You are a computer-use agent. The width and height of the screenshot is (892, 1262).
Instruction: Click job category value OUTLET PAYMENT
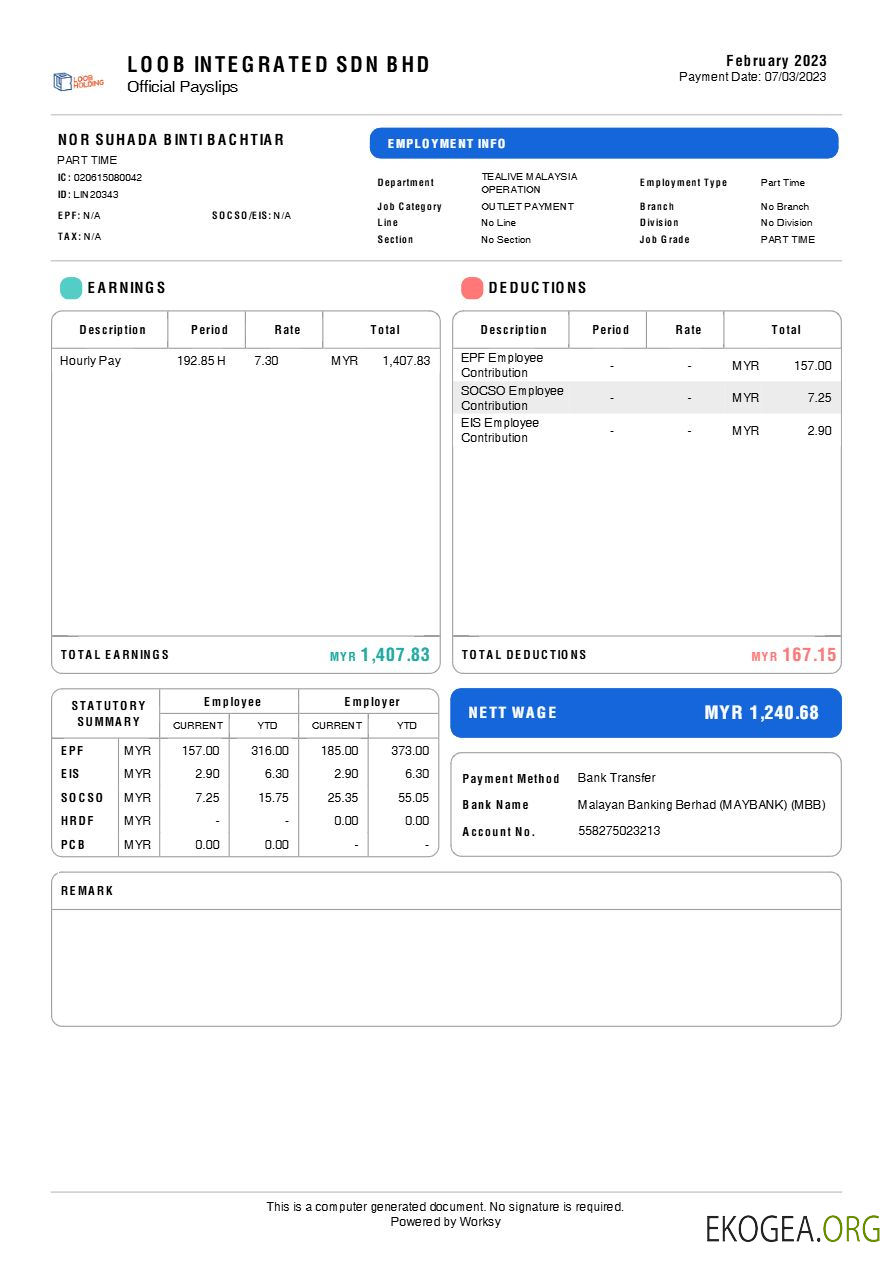coord(527,206)
